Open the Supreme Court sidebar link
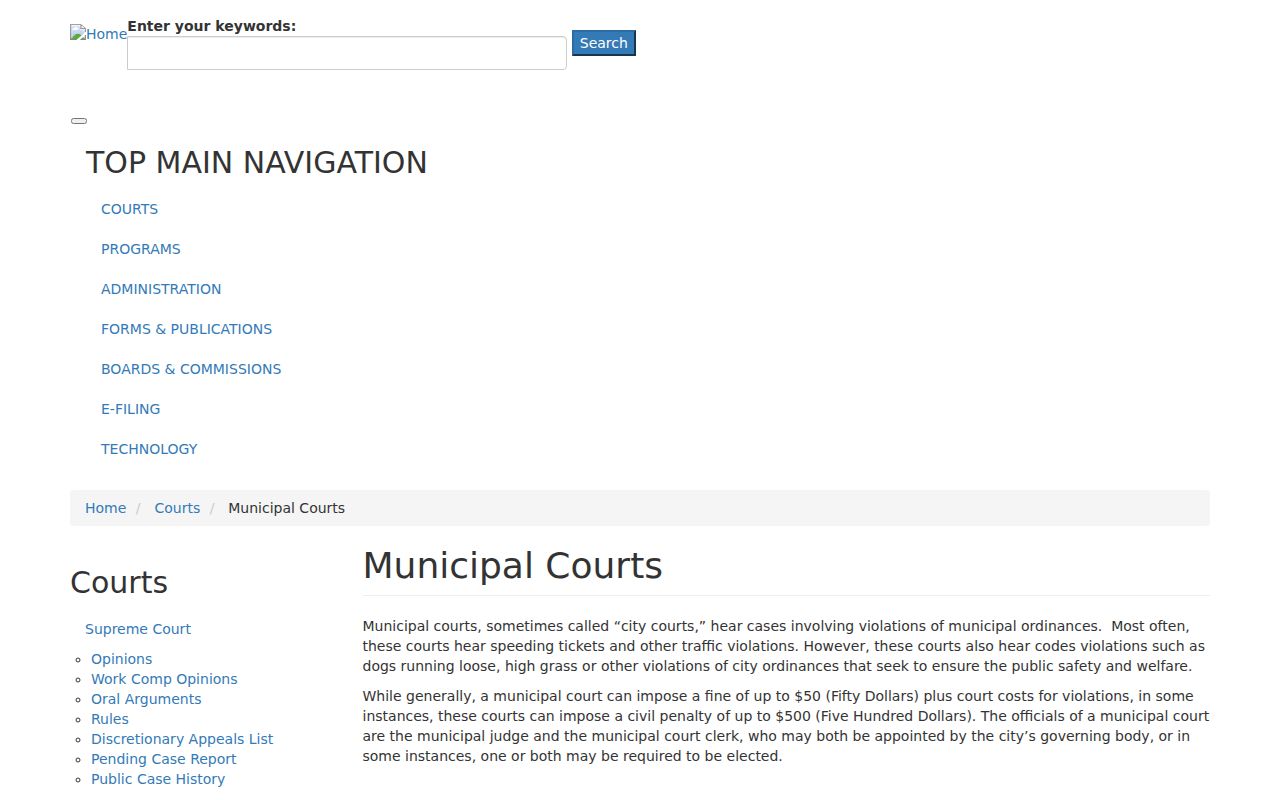The width and height of the screenshot is (1280, 800). 138,629
